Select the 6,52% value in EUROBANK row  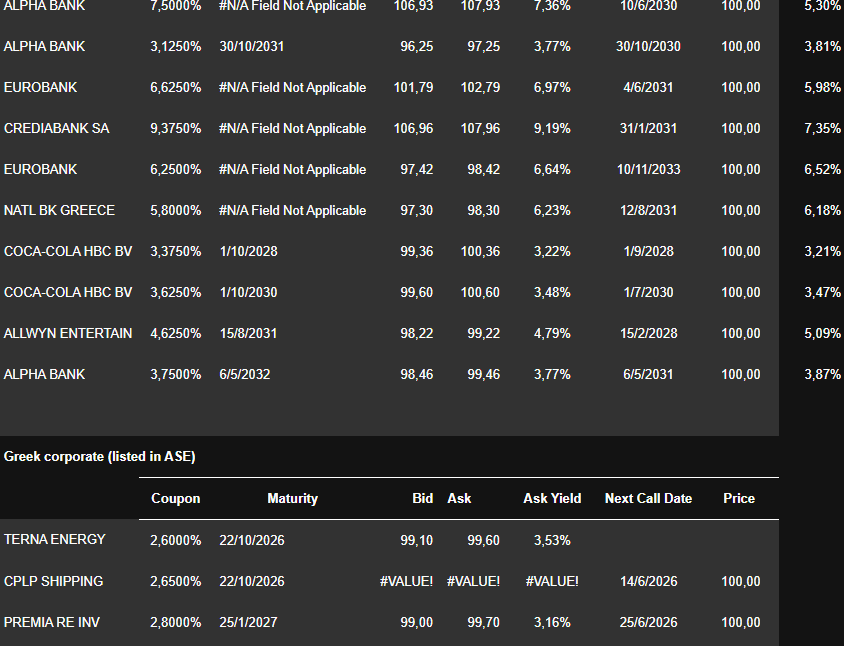tap(822, 169)
